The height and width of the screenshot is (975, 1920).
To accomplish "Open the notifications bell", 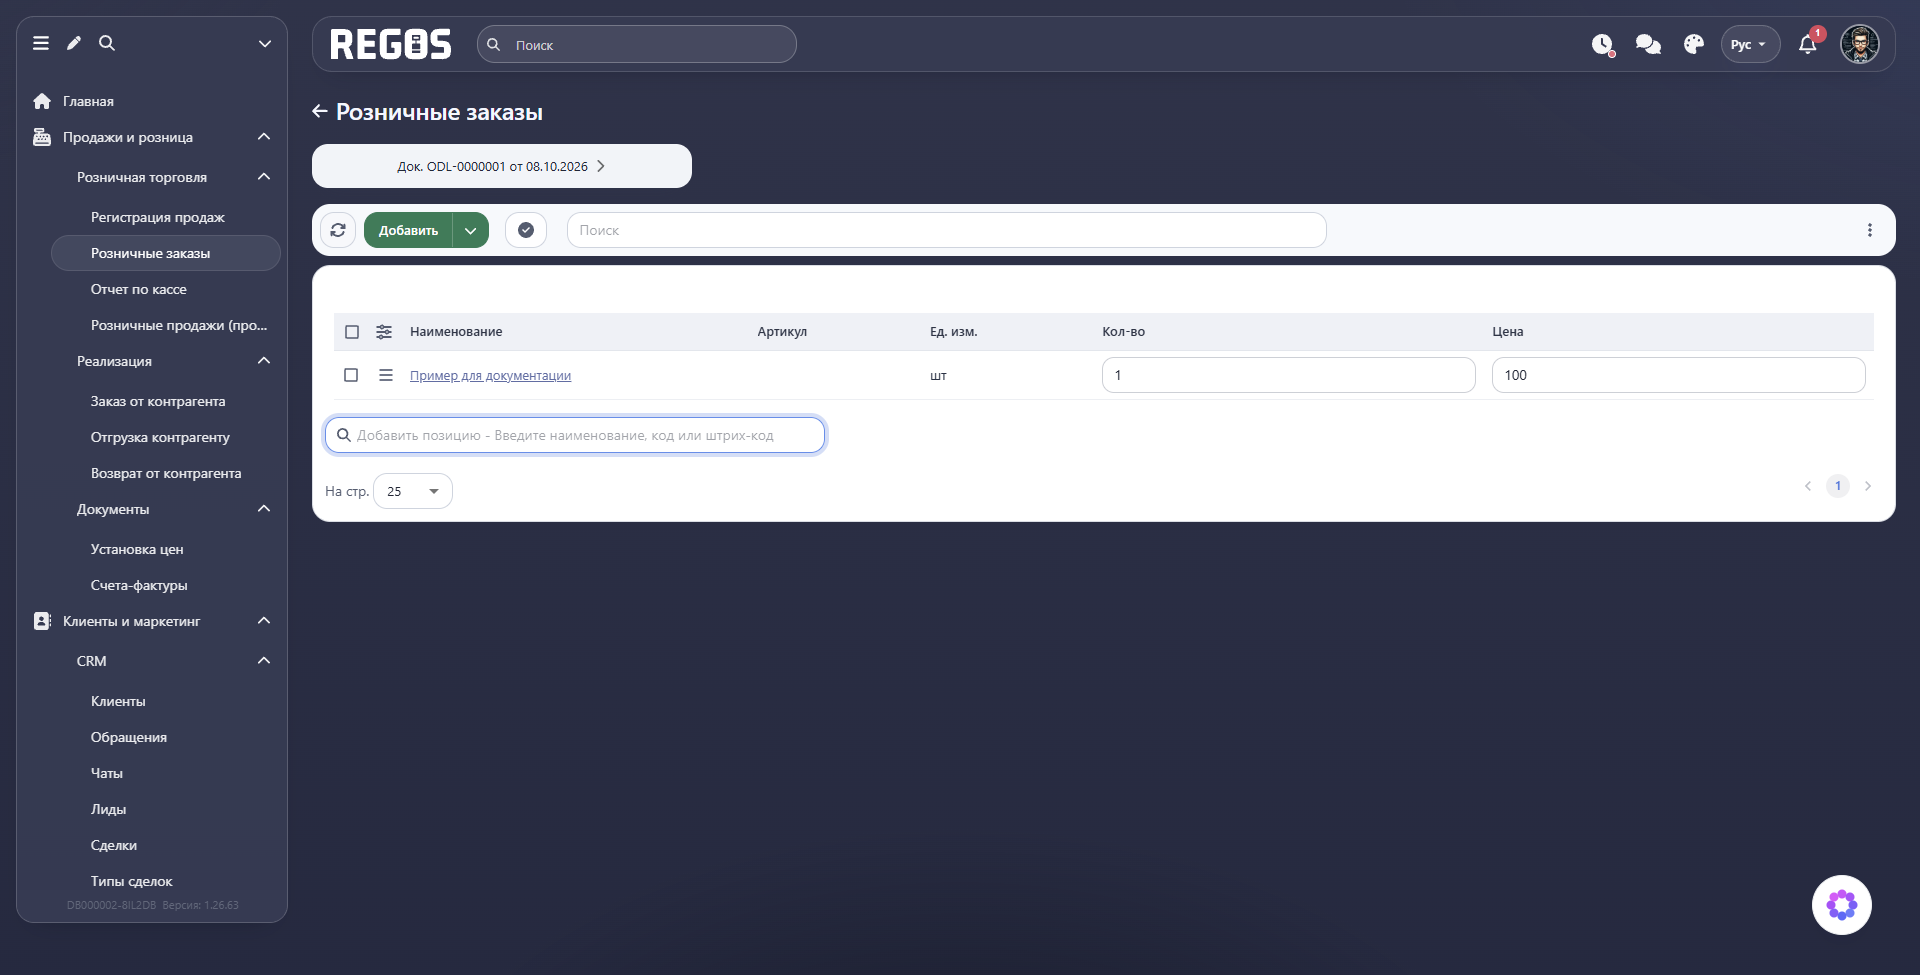I will tap(1808, 44).
